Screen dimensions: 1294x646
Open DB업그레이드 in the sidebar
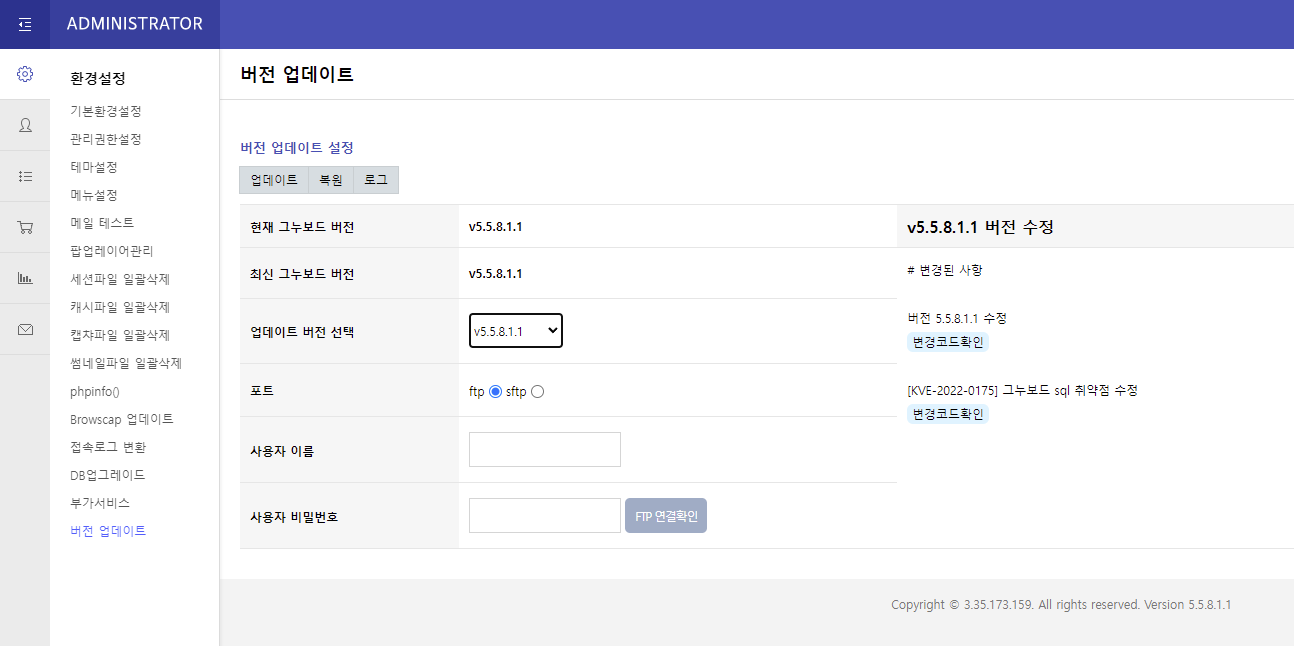pos(108,475)
